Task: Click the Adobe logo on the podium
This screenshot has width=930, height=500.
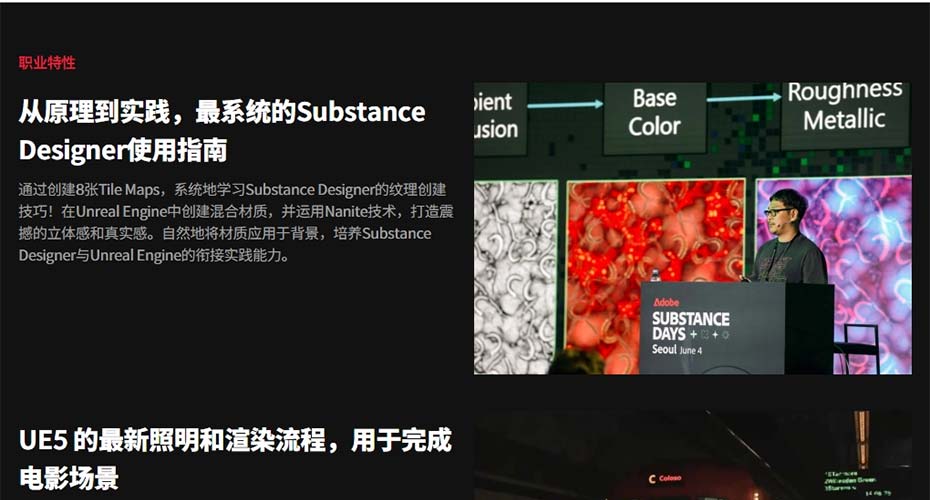Action: (x=666, y=302)
